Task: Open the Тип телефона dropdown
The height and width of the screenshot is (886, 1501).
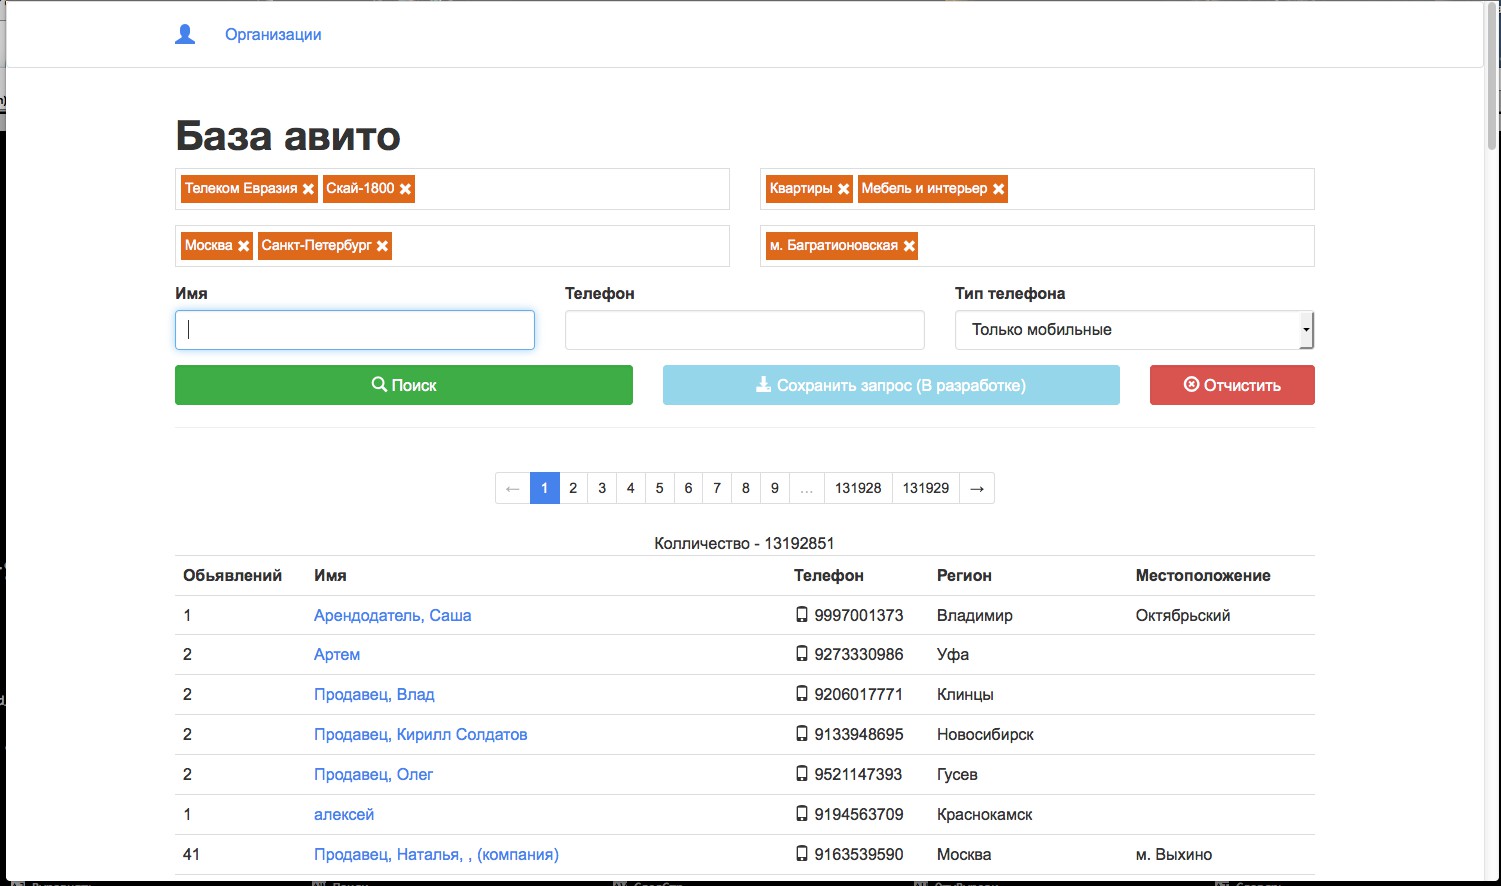Action: click(x=1134, y=330)
